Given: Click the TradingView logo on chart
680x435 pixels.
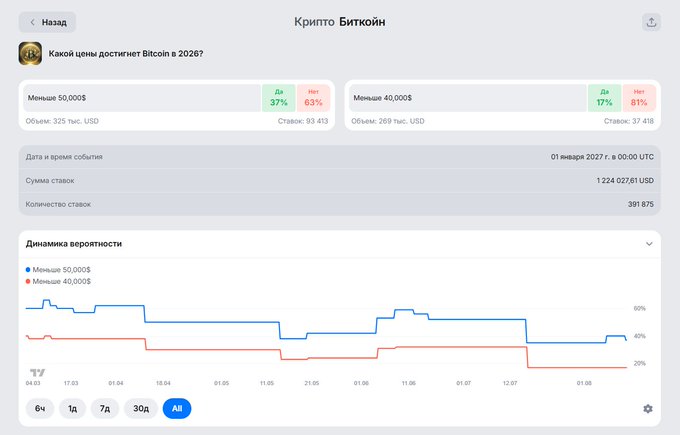Looking at the screenshot, I should click(x=37, y=373).
